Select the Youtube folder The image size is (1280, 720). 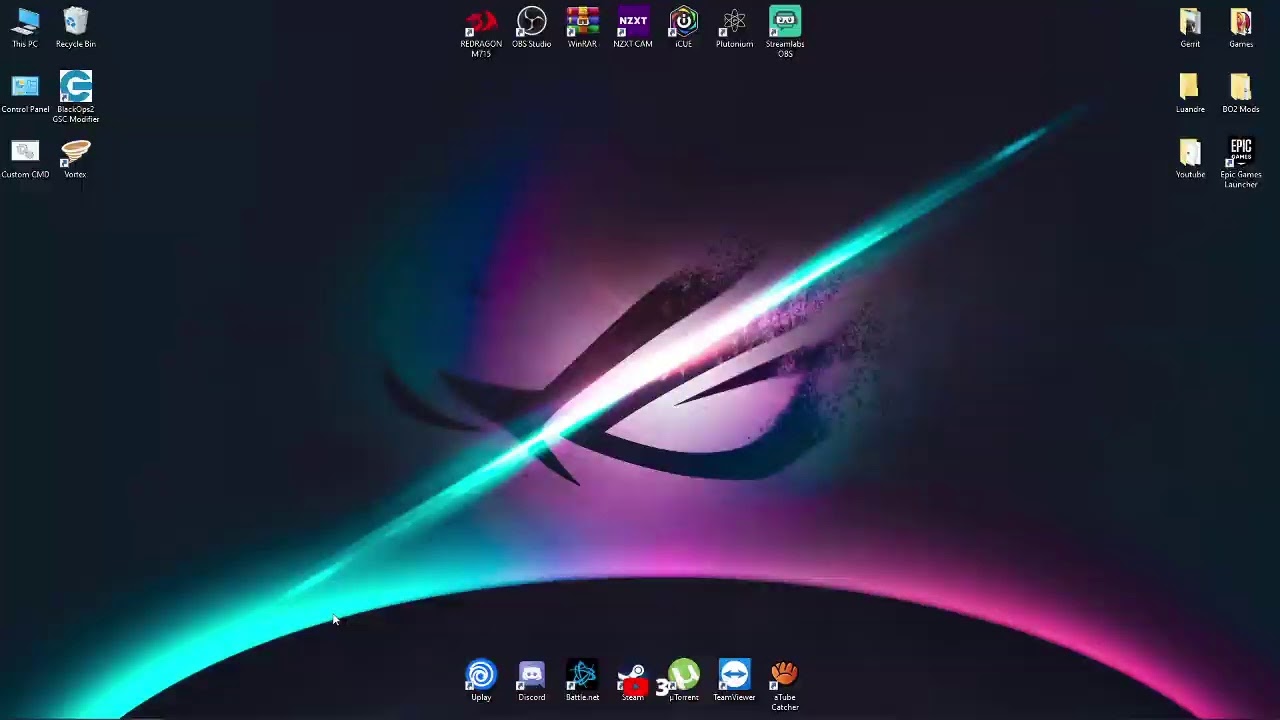coord(1190,159)
